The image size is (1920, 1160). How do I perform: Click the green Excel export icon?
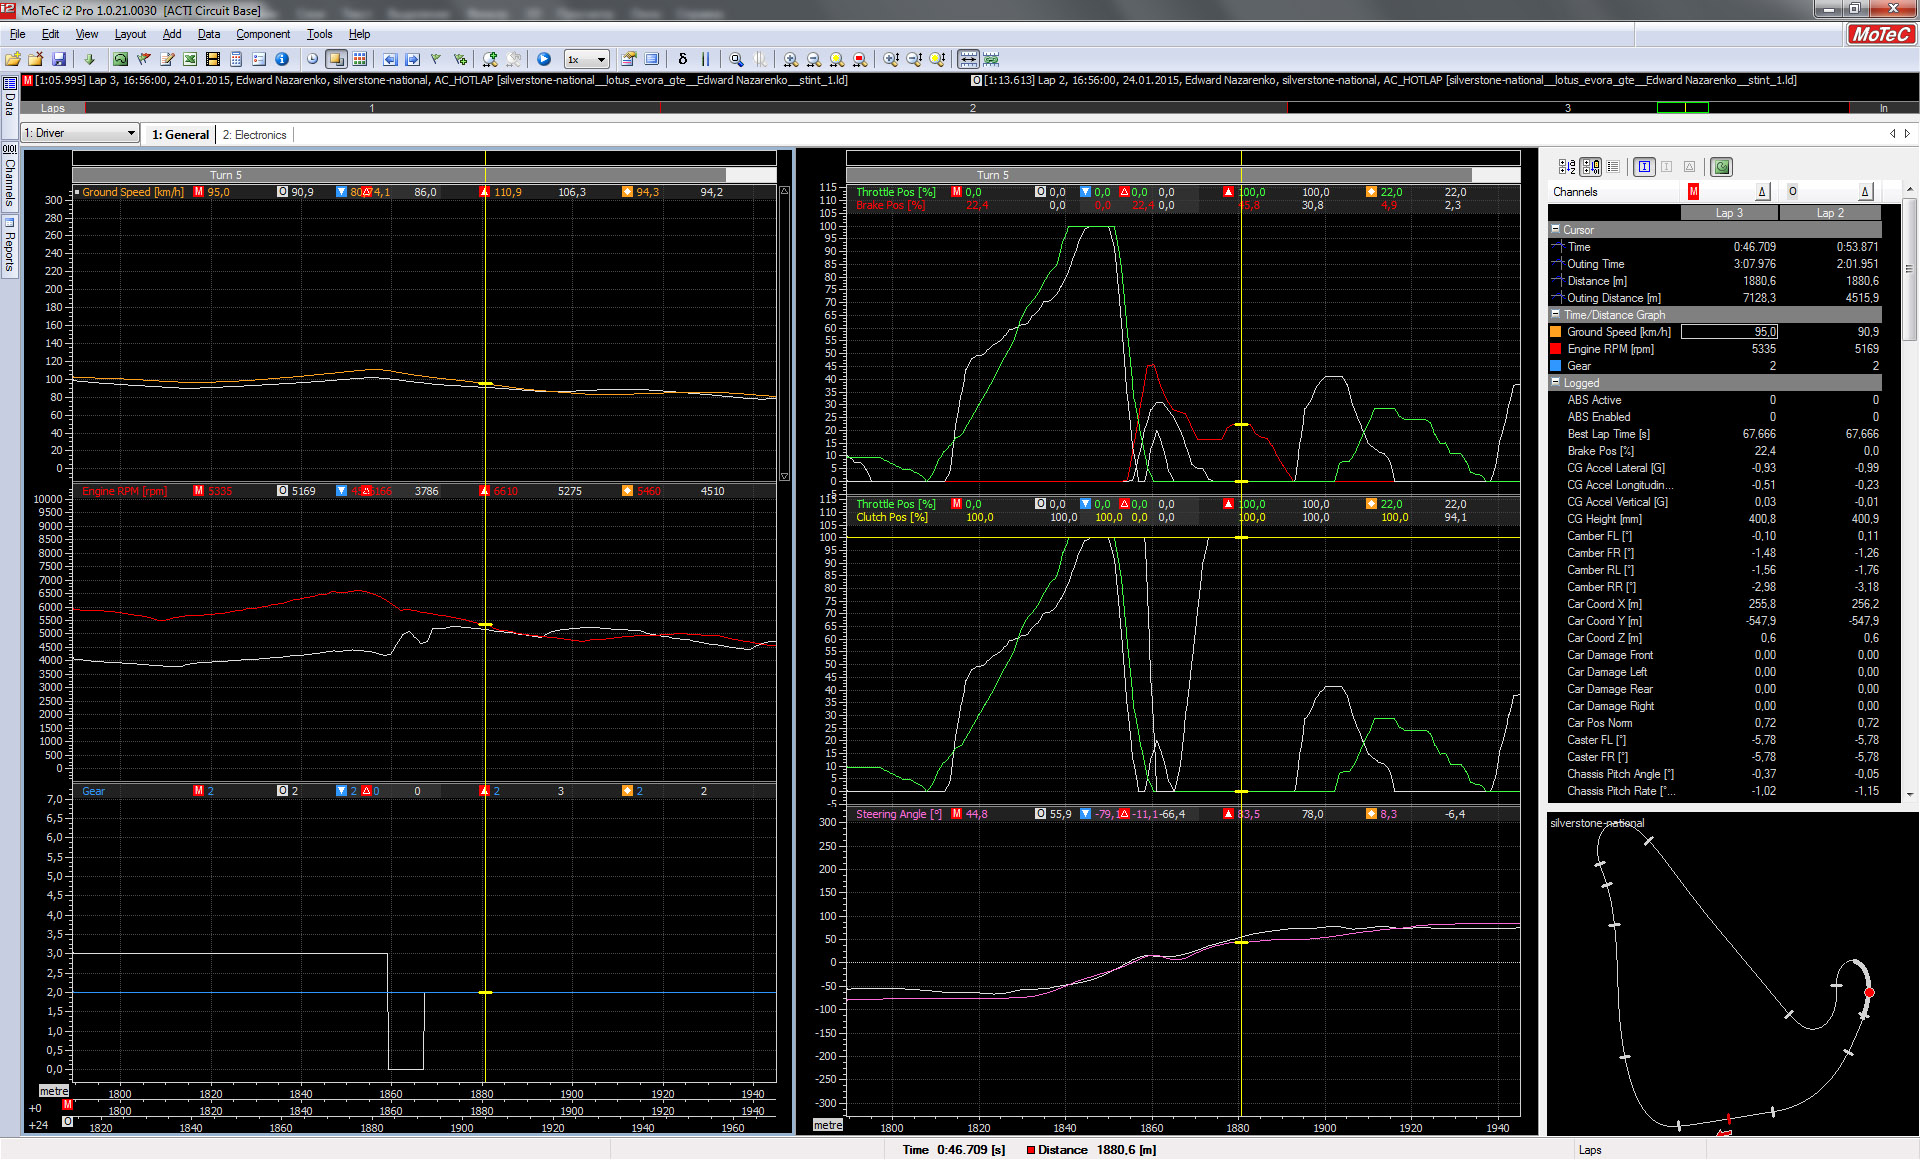(190, 59)
